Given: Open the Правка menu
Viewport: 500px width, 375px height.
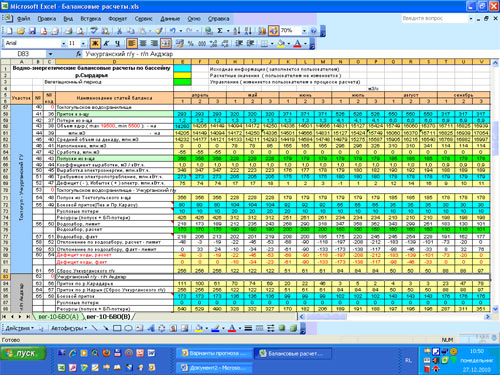Looking at the screenshot, I should tap(47, 19).
